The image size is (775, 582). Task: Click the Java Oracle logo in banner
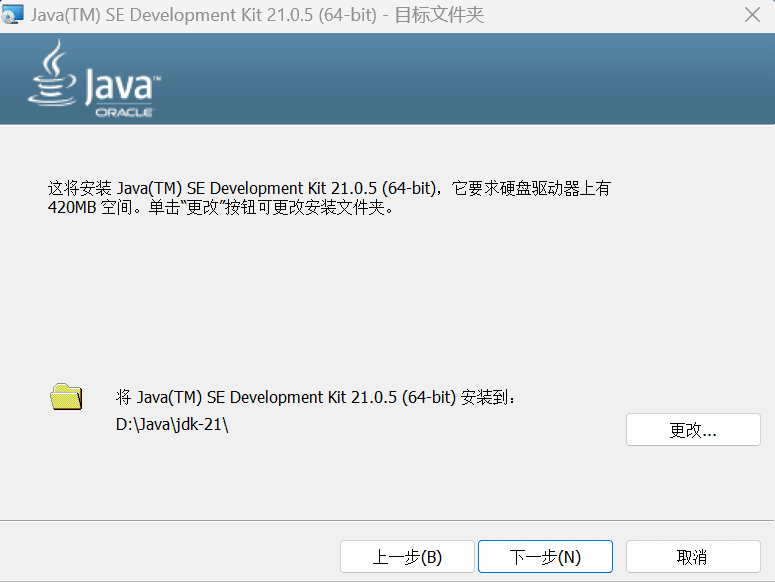(94, 79)
